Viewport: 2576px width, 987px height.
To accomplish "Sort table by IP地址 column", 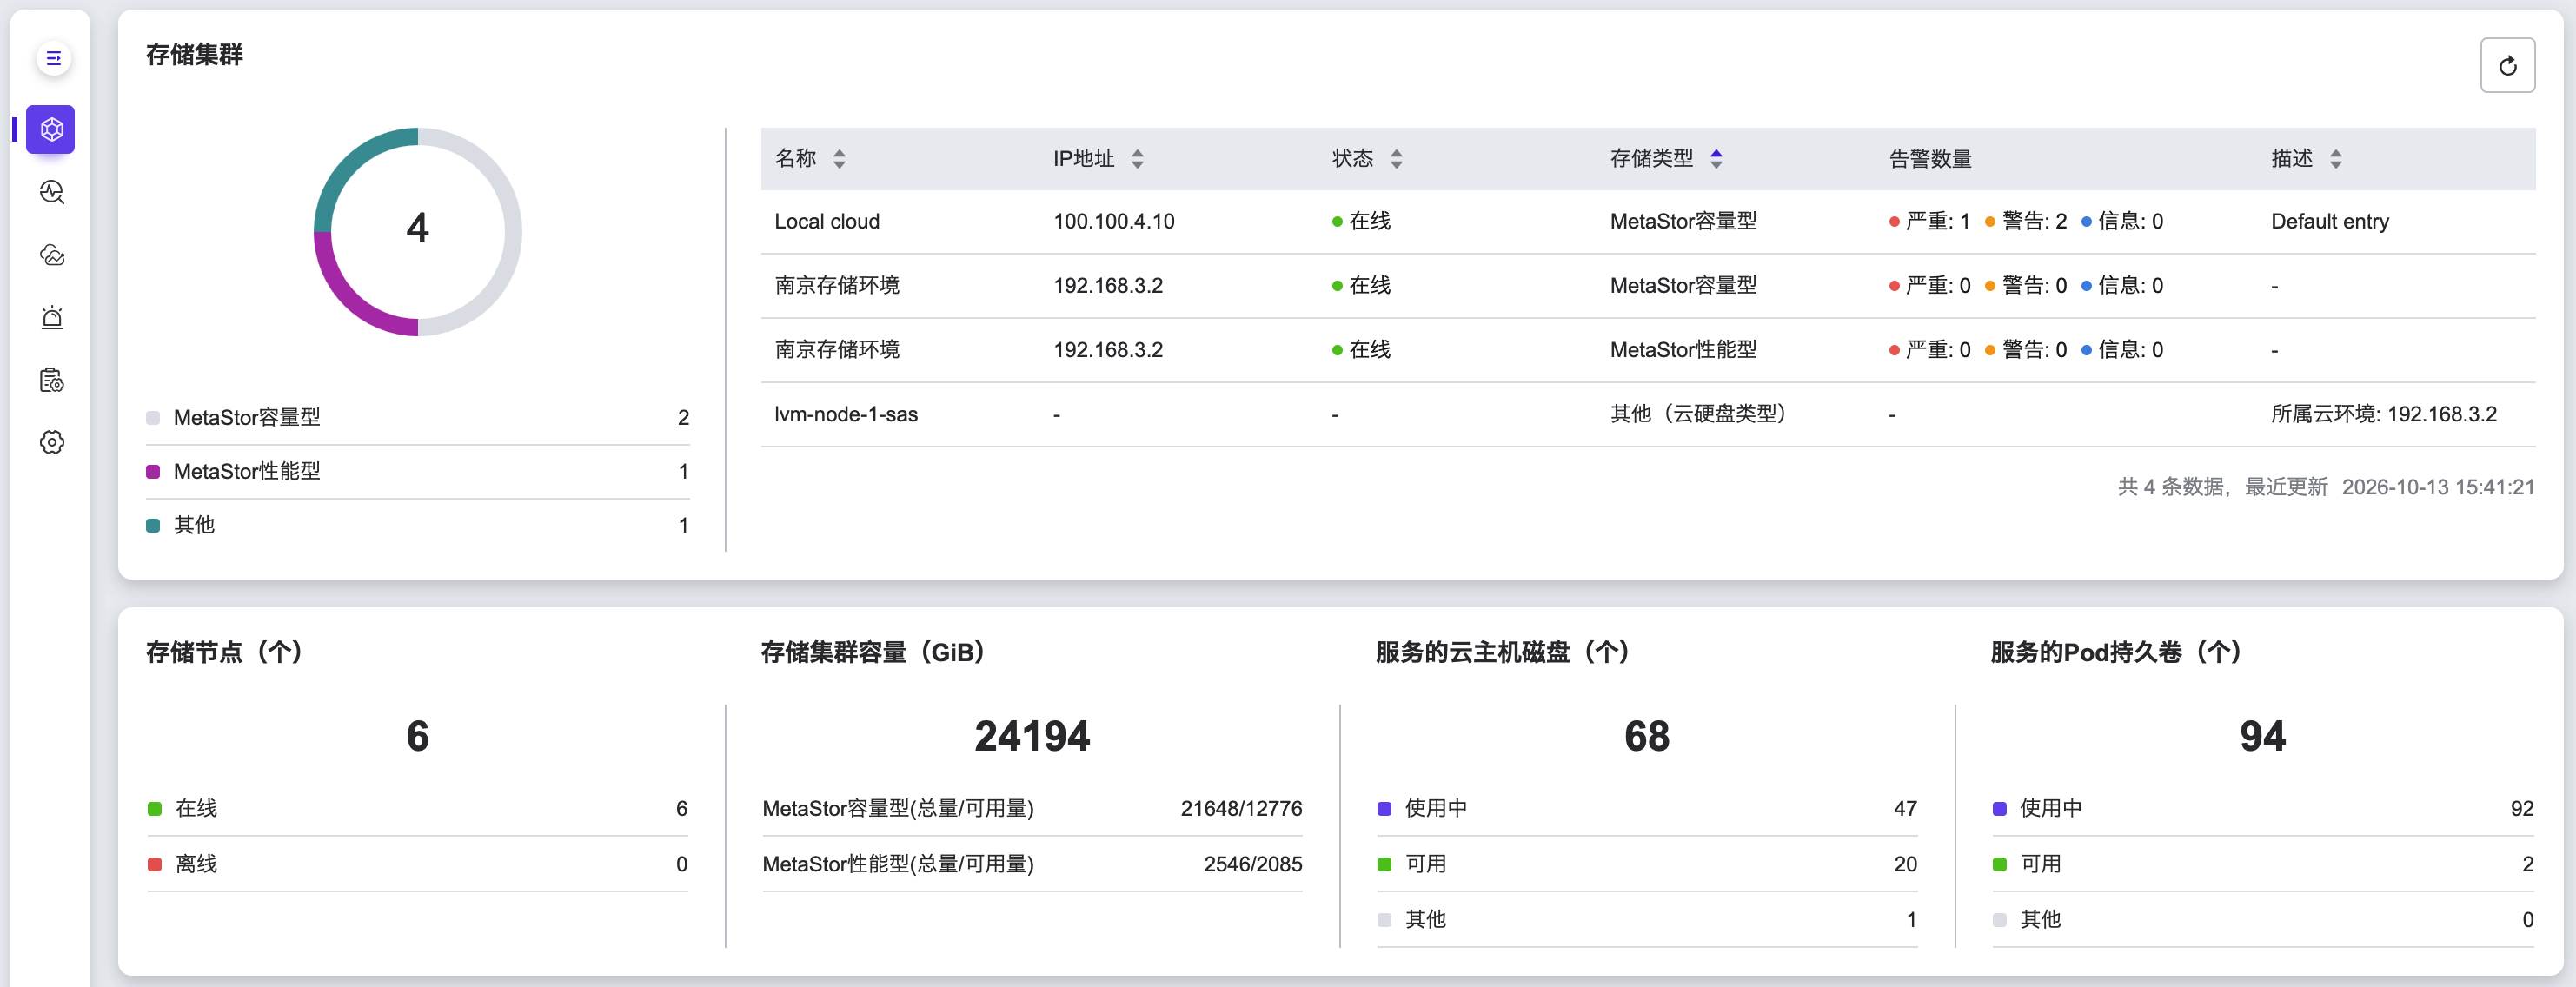I will click(1137, 158).
